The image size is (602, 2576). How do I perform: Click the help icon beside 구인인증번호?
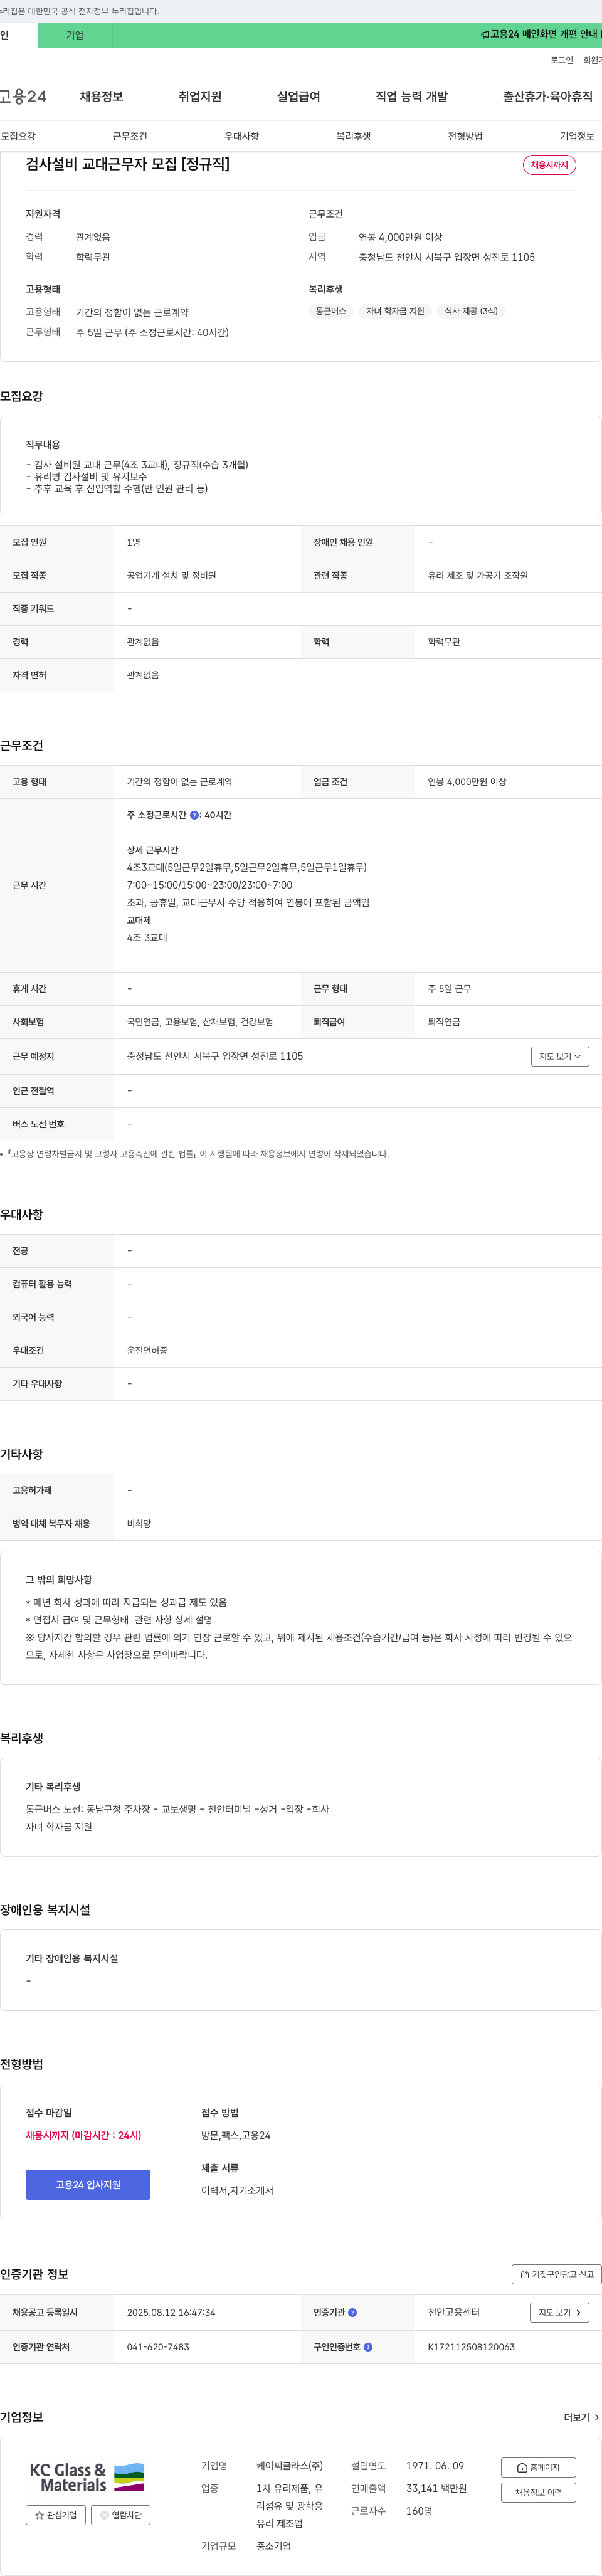(368, 2347)
